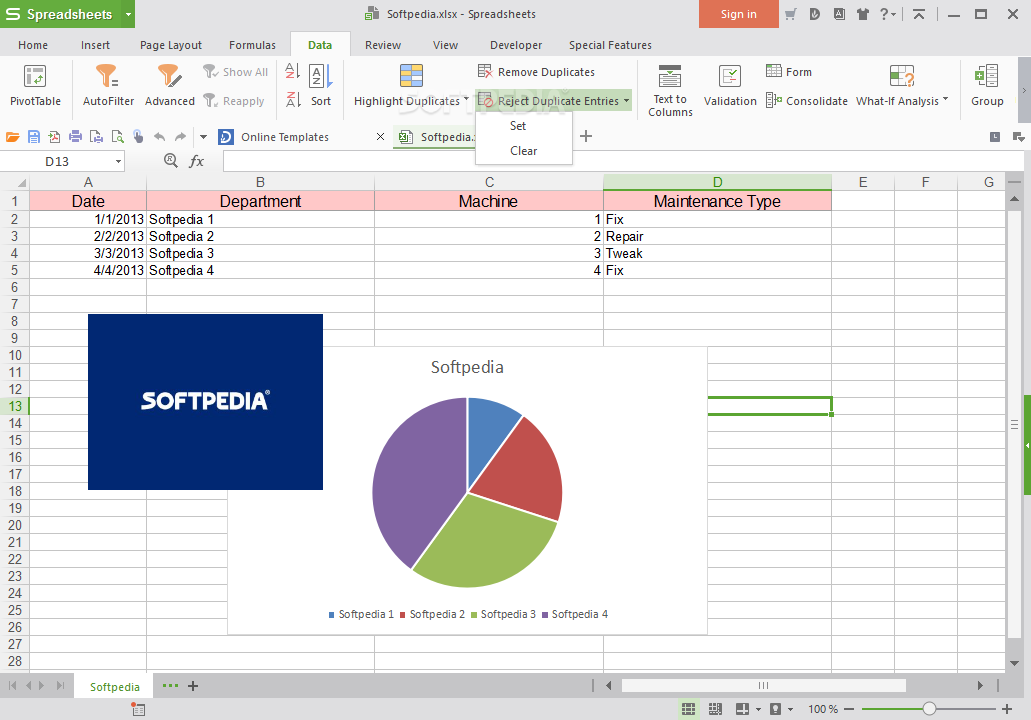The width and height of the screenshot is (1031, 720).
Task: Open the Online Templates document tab
Action: tap(285, 137)
